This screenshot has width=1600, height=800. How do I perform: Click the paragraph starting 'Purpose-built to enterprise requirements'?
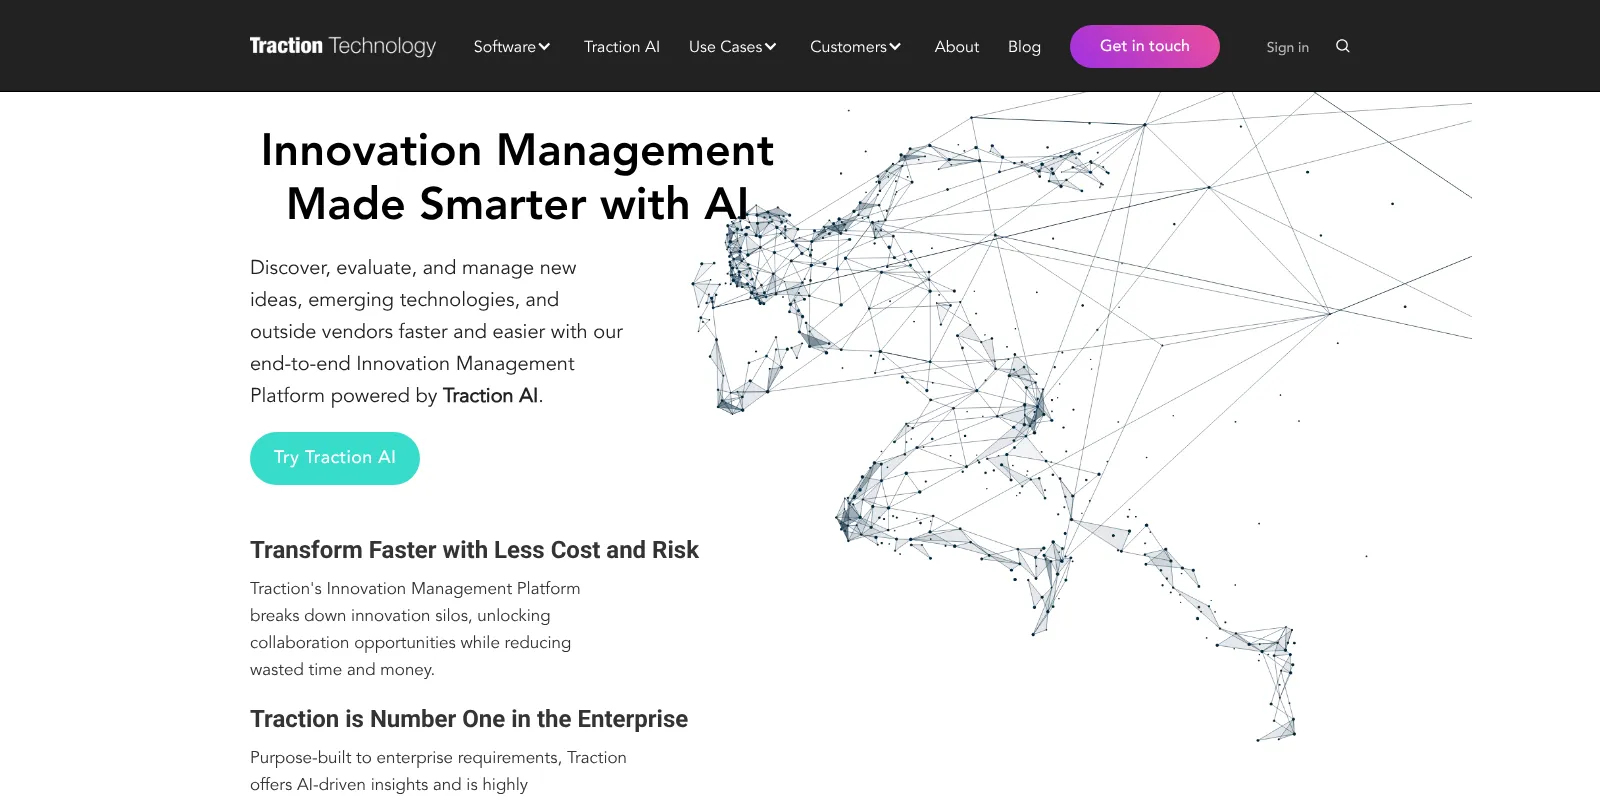pos(438,771)
